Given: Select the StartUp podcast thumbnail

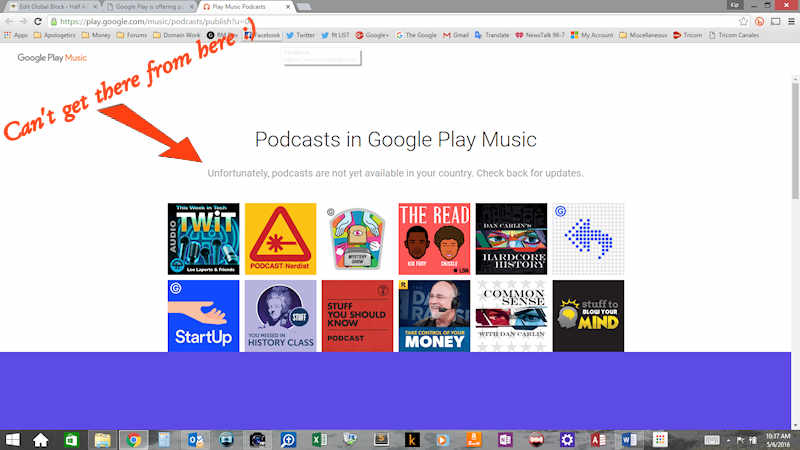Looking at the screenshot, I should pyautogui.click(x=203, y=316).
